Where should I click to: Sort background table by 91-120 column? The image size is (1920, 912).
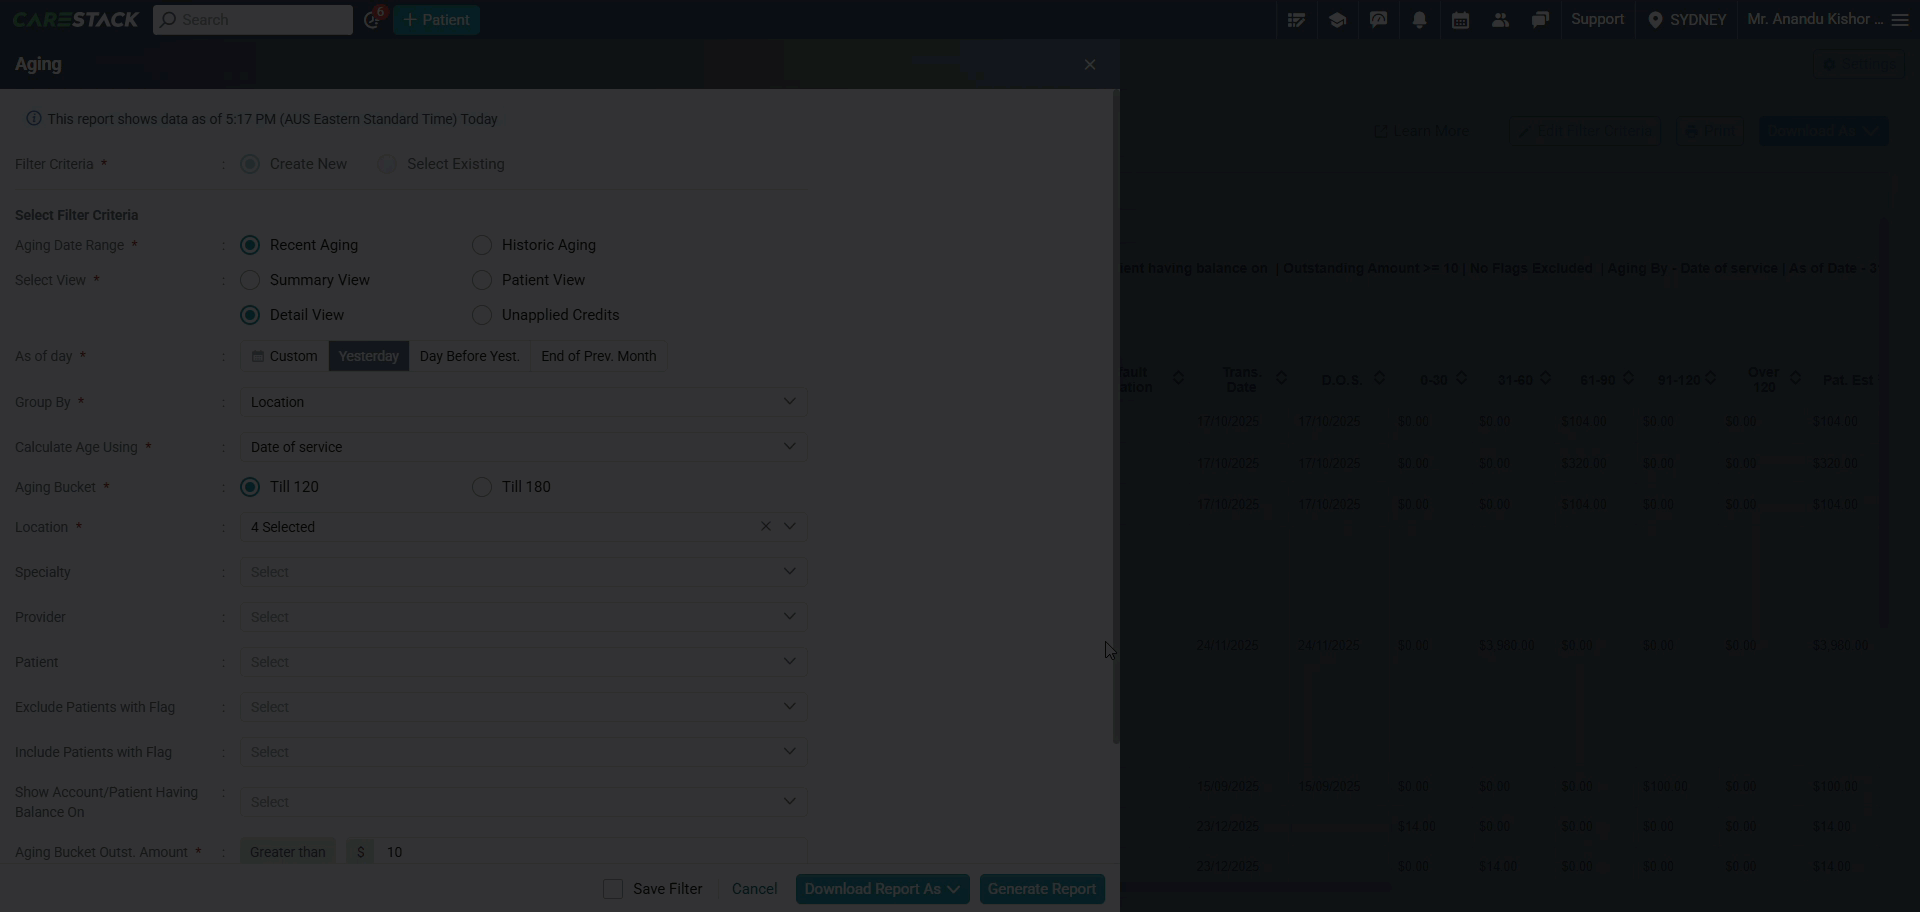click(x=1711, y=378)
